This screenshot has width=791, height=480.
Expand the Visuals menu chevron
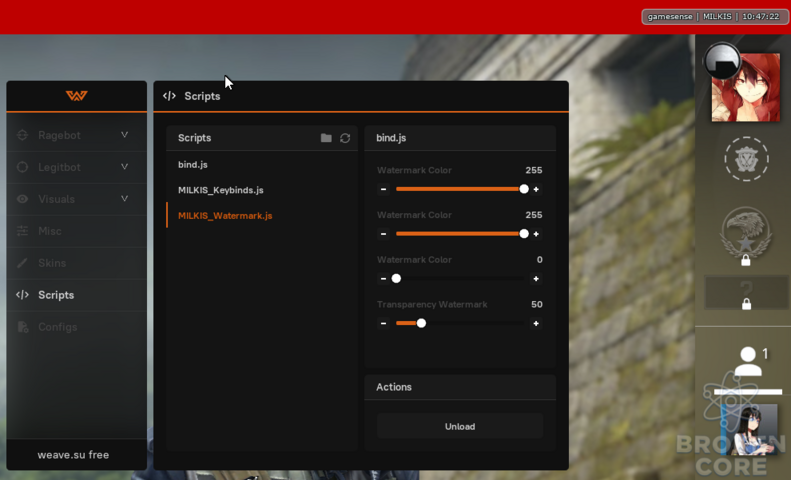[124, 199]
